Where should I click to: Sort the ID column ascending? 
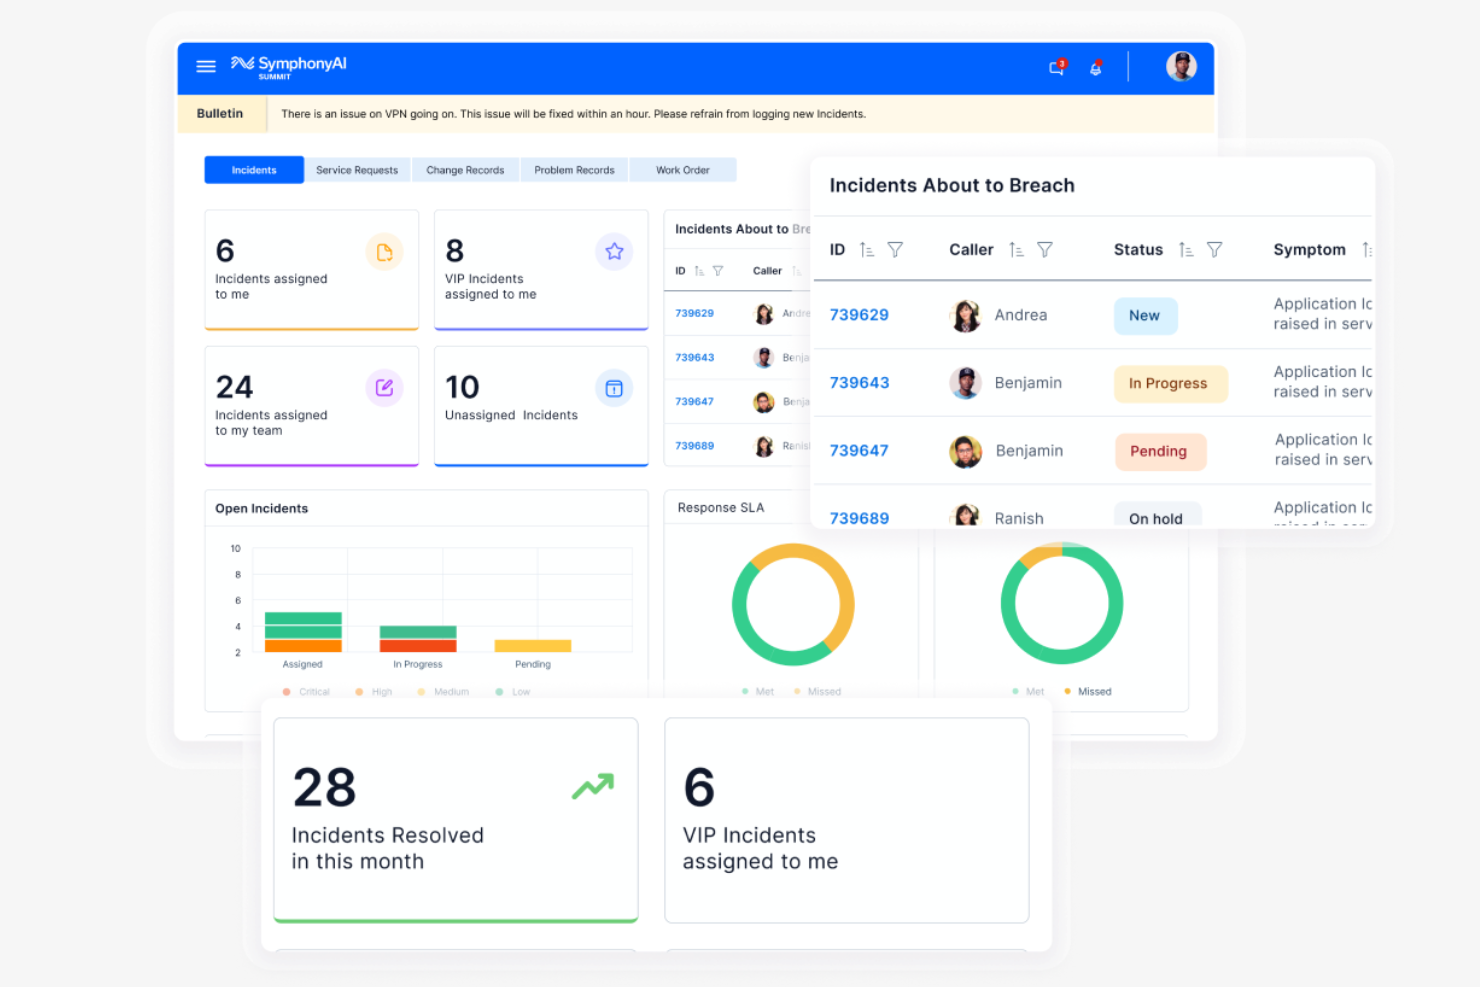click(x=866, y=249)
